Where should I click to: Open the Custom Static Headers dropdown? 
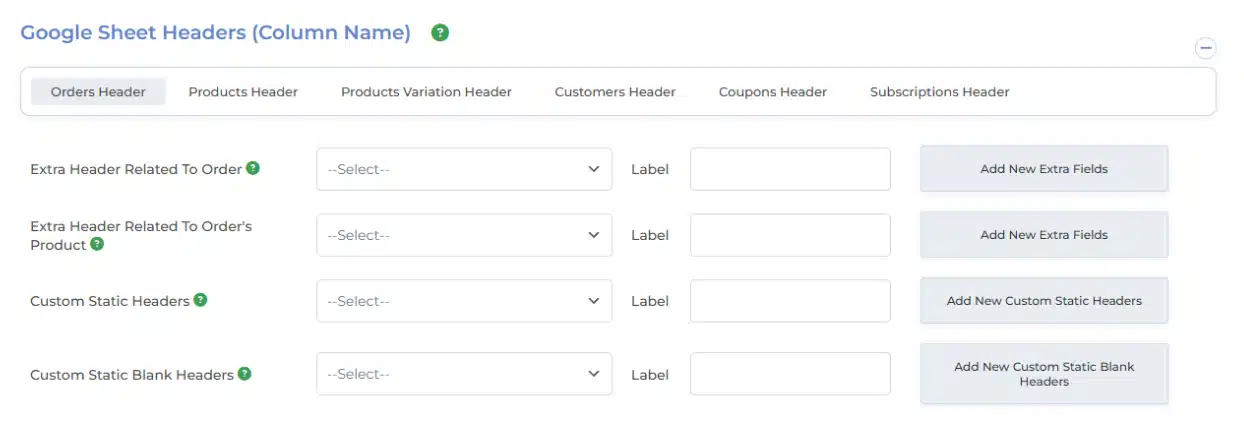[464, 301]
